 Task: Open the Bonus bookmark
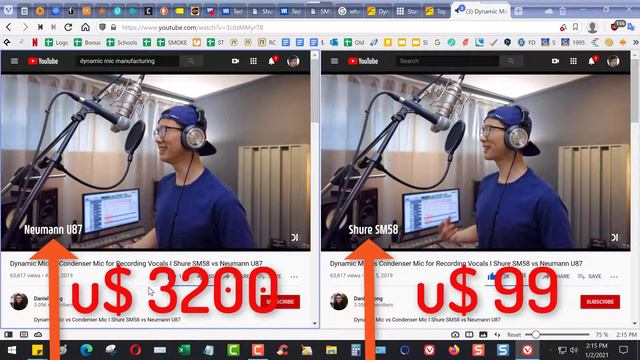pyautogui.click(x=87, y=42)
